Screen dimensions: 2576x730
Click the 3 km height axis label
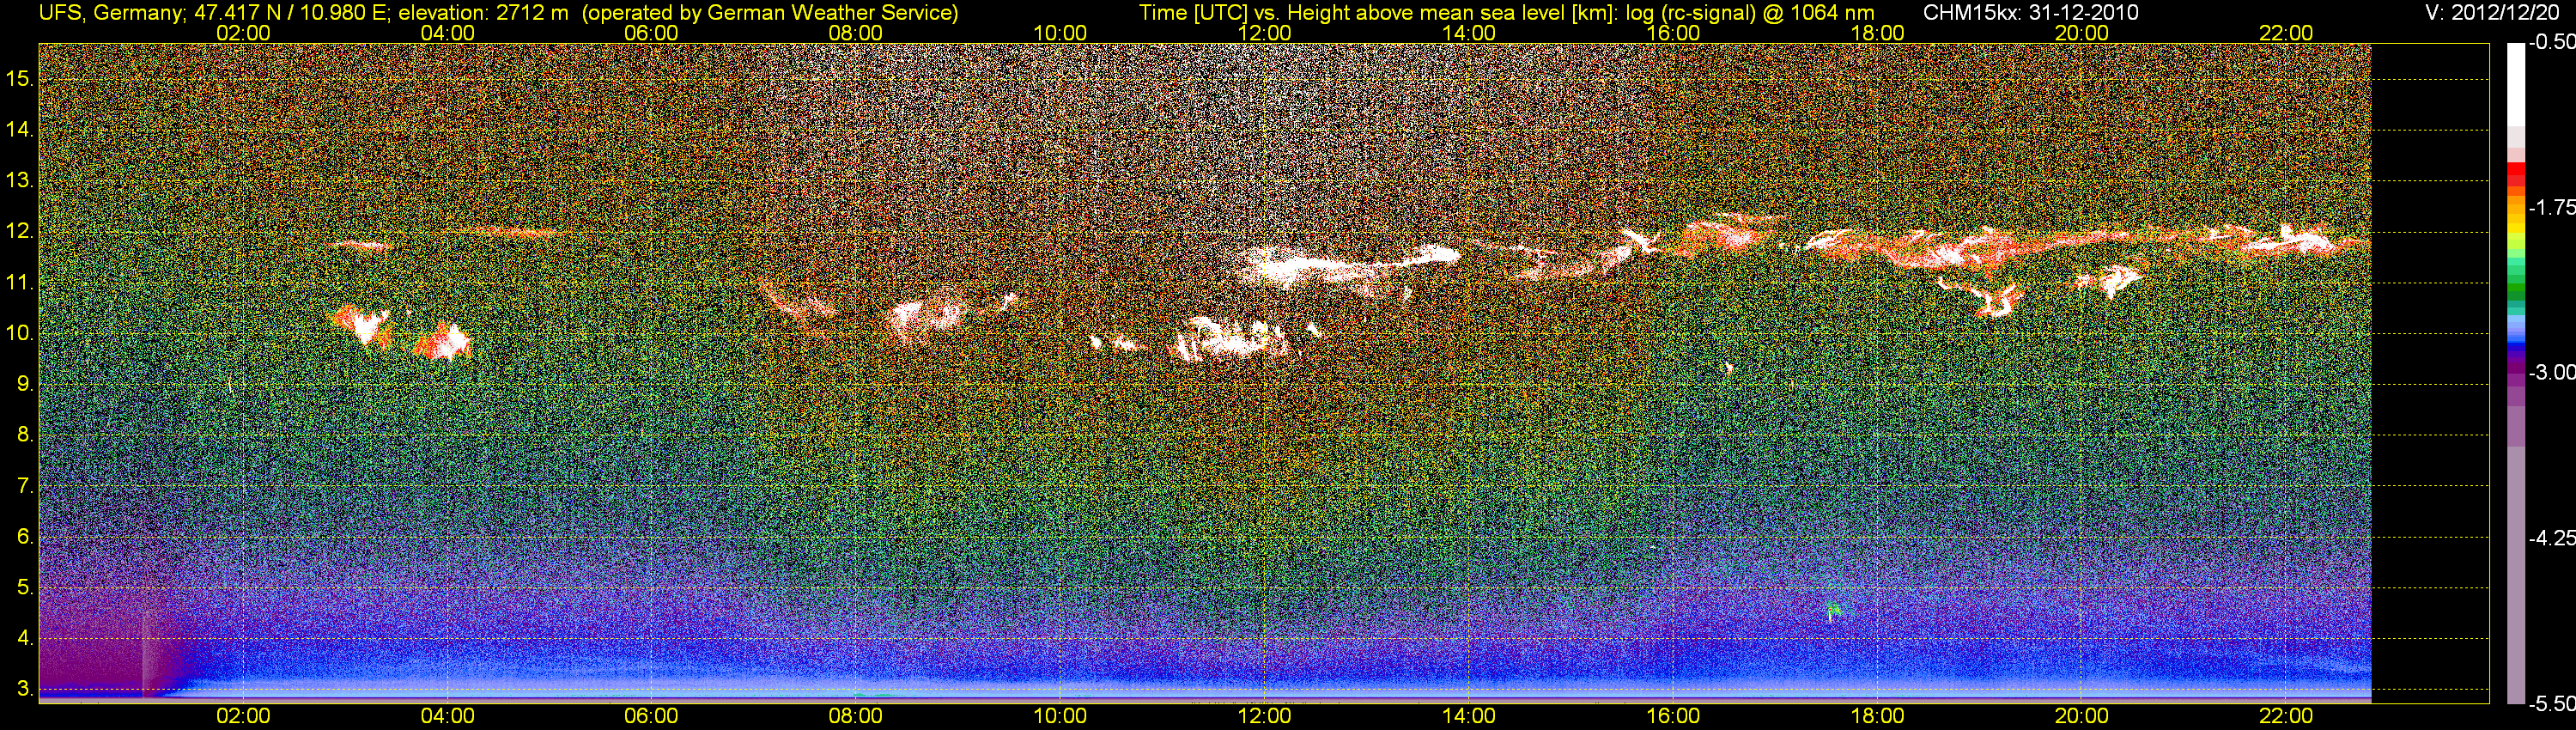tap(25, 689)
